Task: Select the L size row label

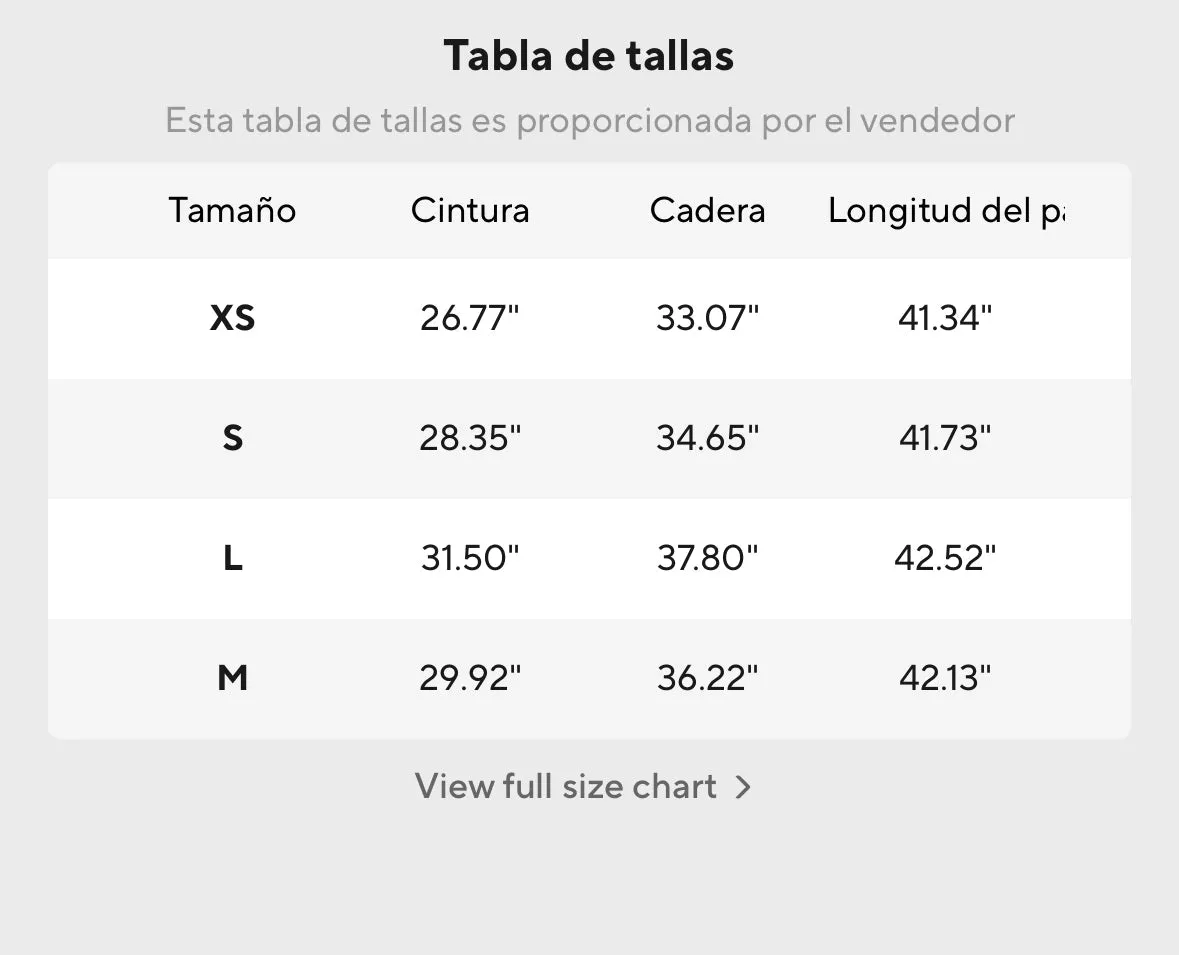Action: (232, 558)
